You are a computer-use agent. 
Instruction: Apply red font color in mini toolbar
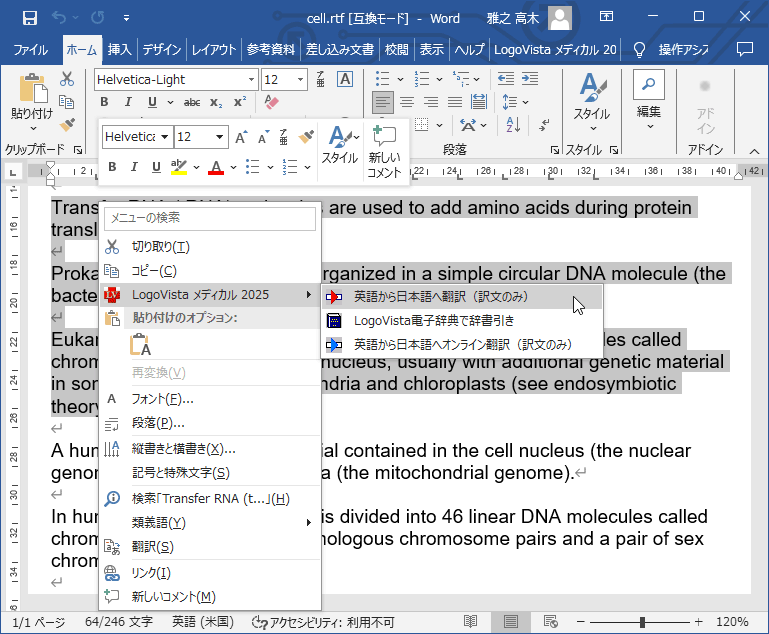click(x=216, y=167)
